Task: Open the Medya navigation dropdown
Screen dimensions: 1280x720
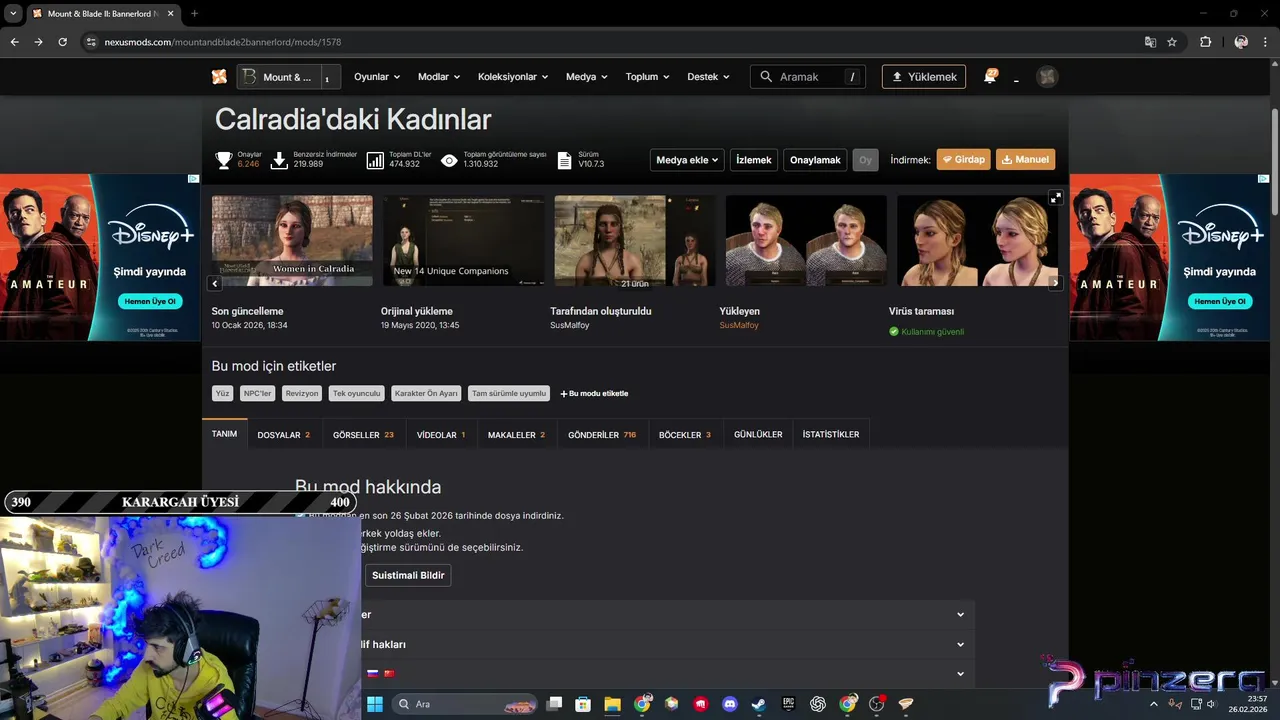Action: pos(587,77)
